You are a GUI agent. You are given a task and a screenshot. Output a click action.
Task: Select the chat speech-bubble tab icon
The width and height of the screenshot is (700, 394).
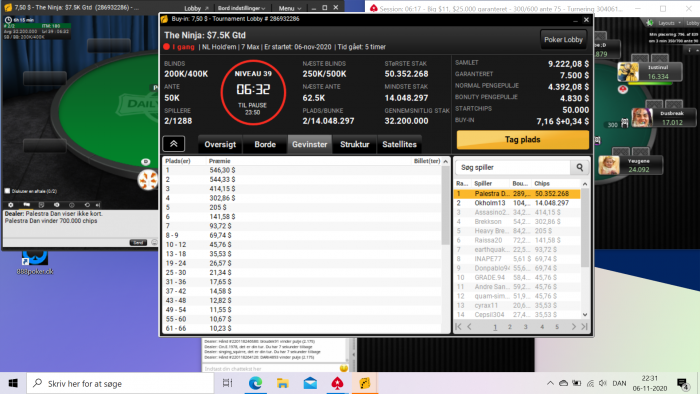click(x=26, y=205)
